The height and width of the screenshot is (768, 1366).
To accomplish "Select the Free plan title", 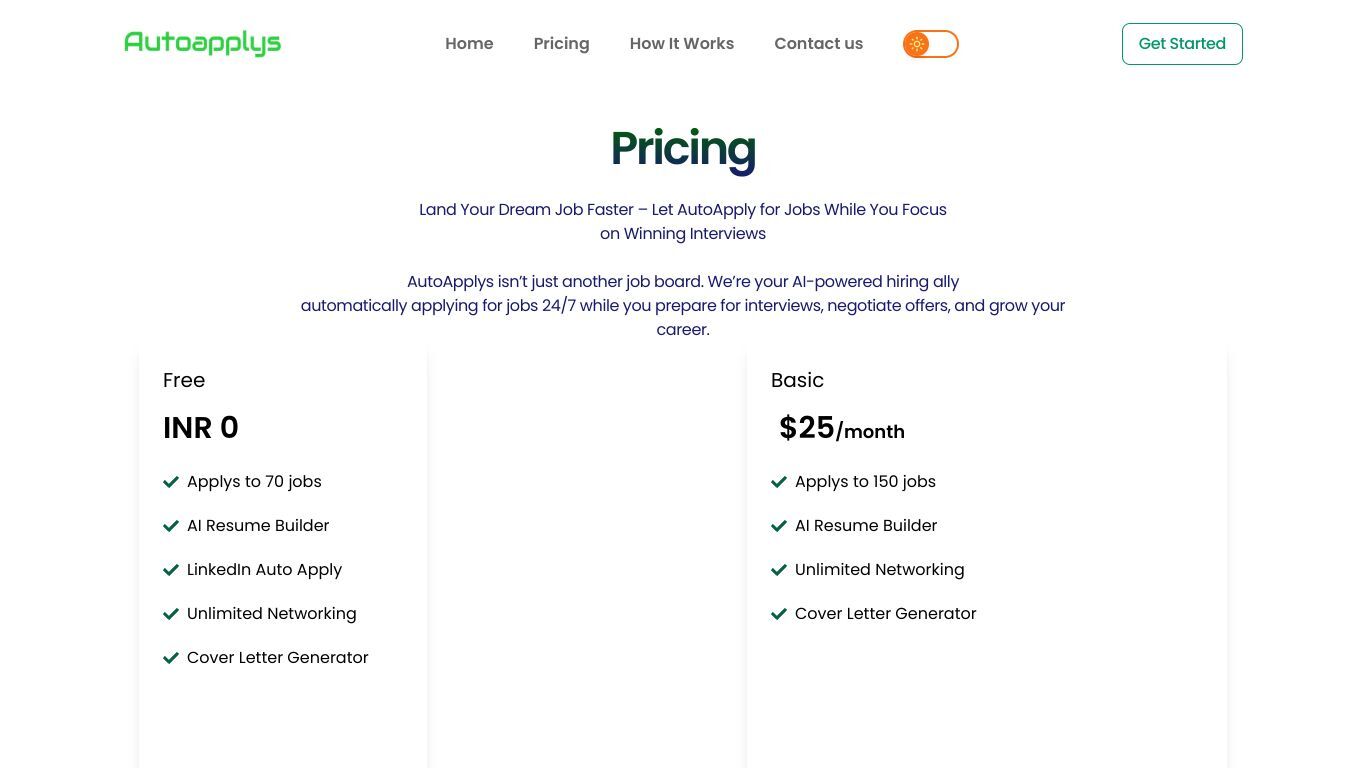I will click(184, 380).
